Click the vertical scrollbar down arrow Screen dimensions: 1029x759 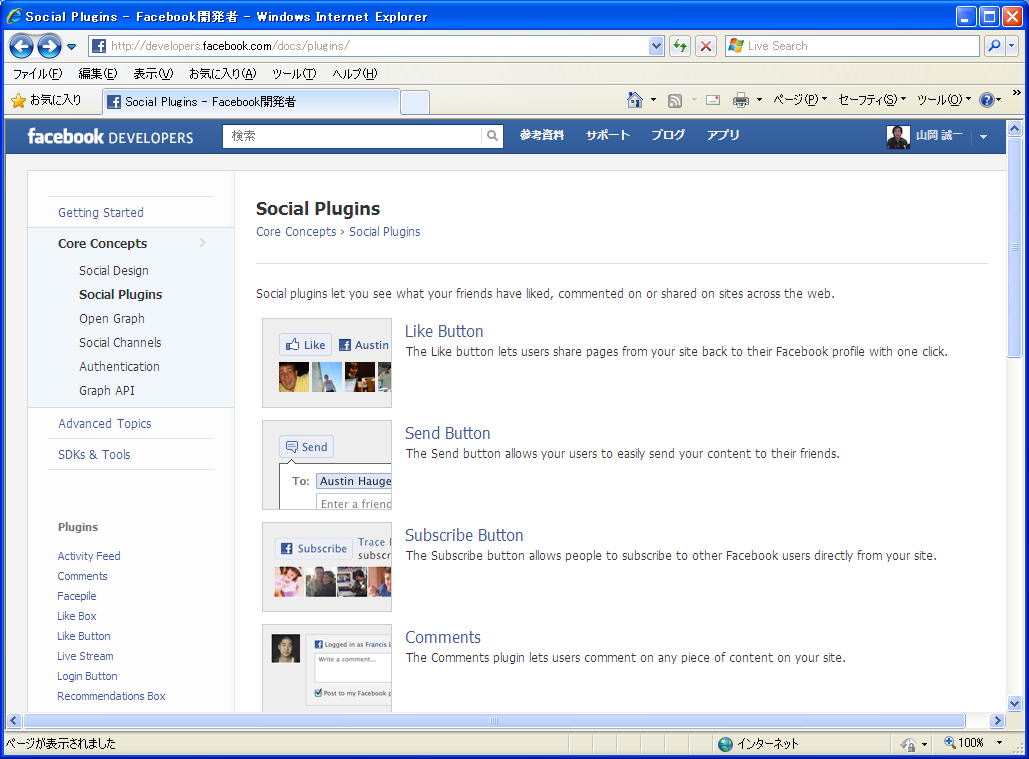[x=1014, y=703]
